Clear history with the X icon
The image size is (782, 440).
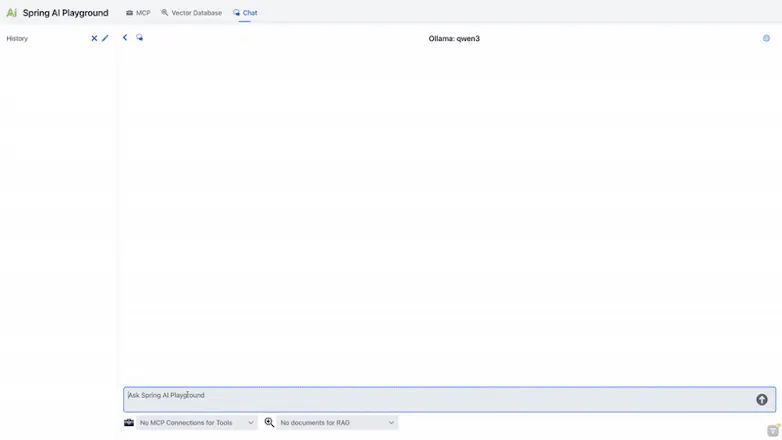click(x=94, y=38)
